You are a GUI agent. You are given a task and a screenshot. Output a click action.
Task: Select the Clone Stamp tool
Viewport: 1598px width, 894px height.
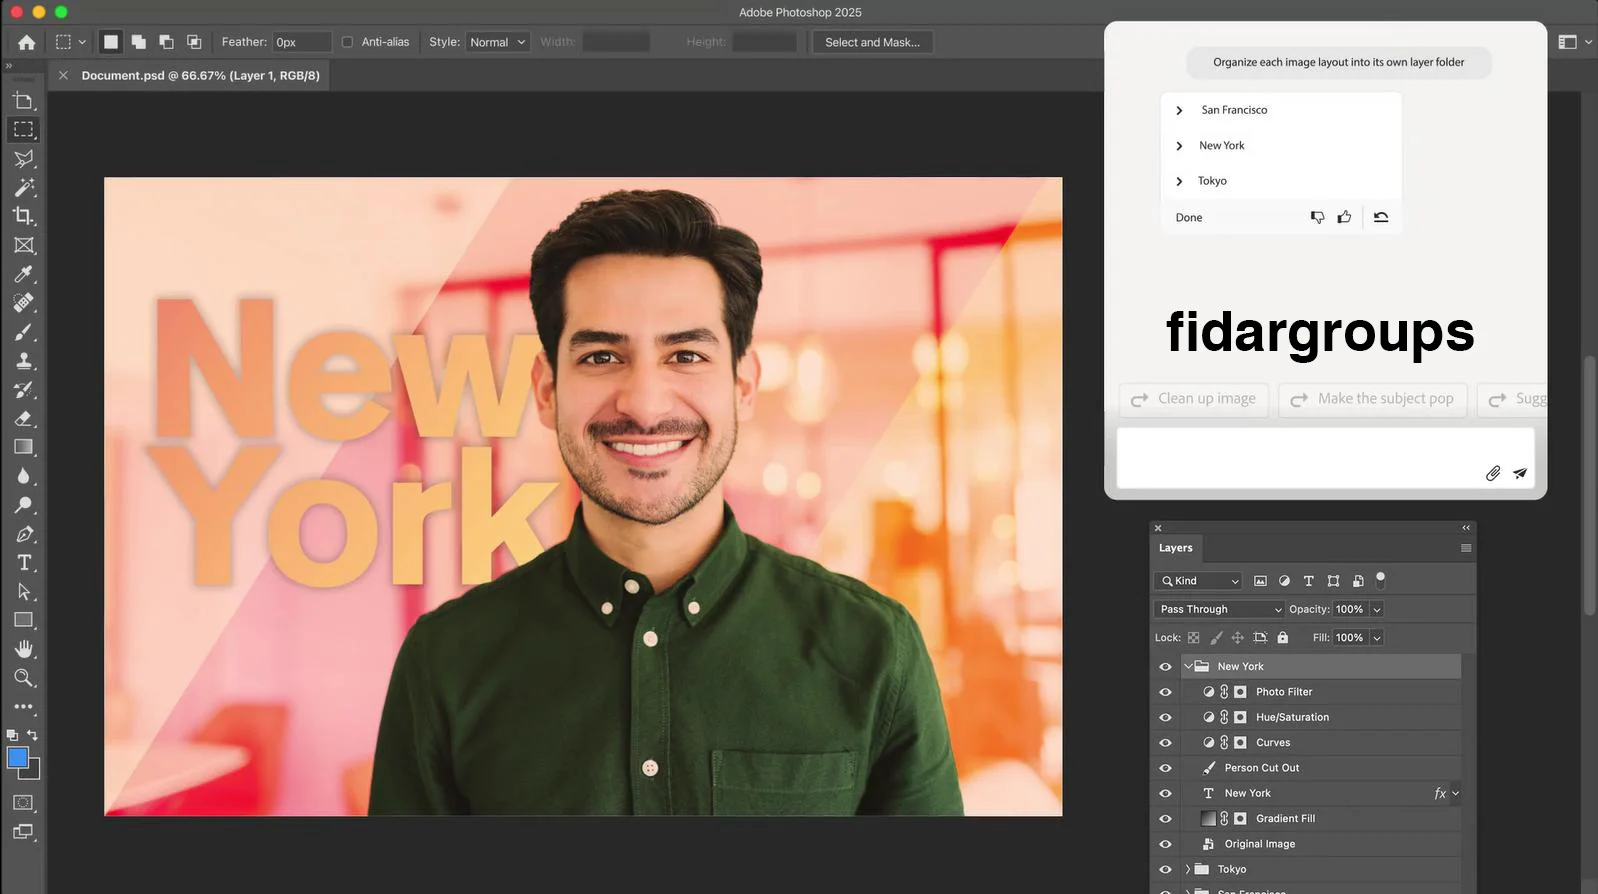click(24, 361)
